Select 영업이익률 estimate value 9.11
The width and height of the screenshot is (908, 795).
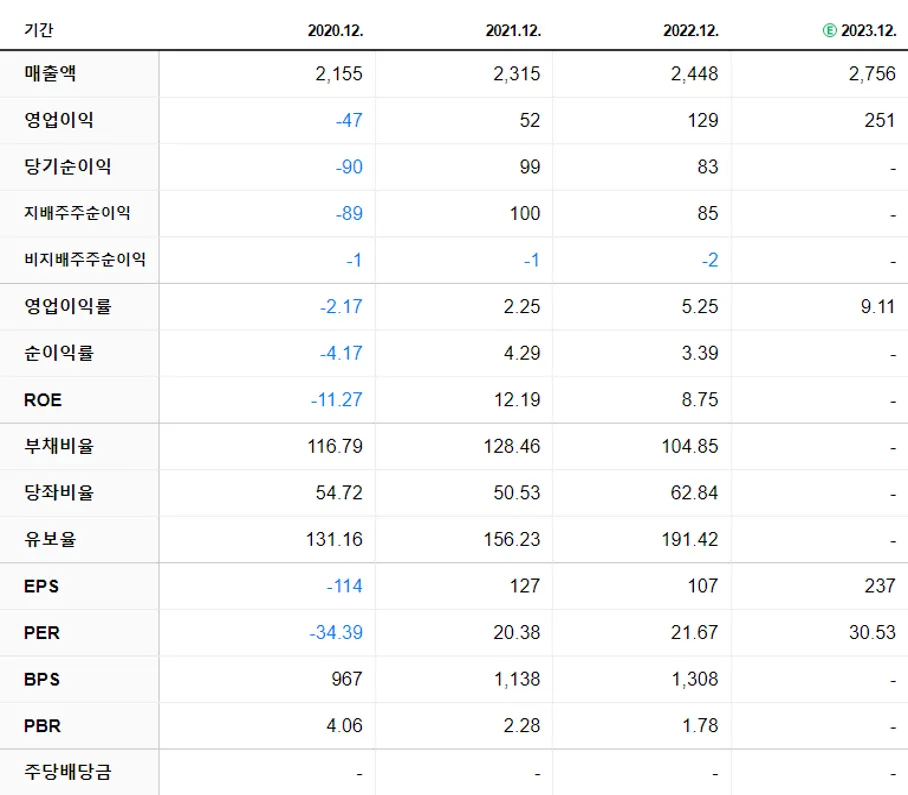click(x=878, y=306)
